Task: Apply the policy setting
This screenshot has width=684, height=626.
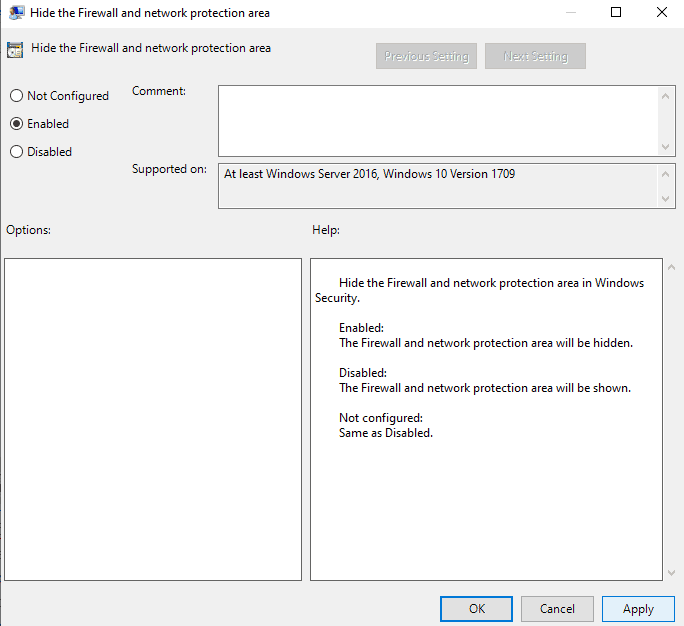Action: pyautogui.click(x=638, y=609)
